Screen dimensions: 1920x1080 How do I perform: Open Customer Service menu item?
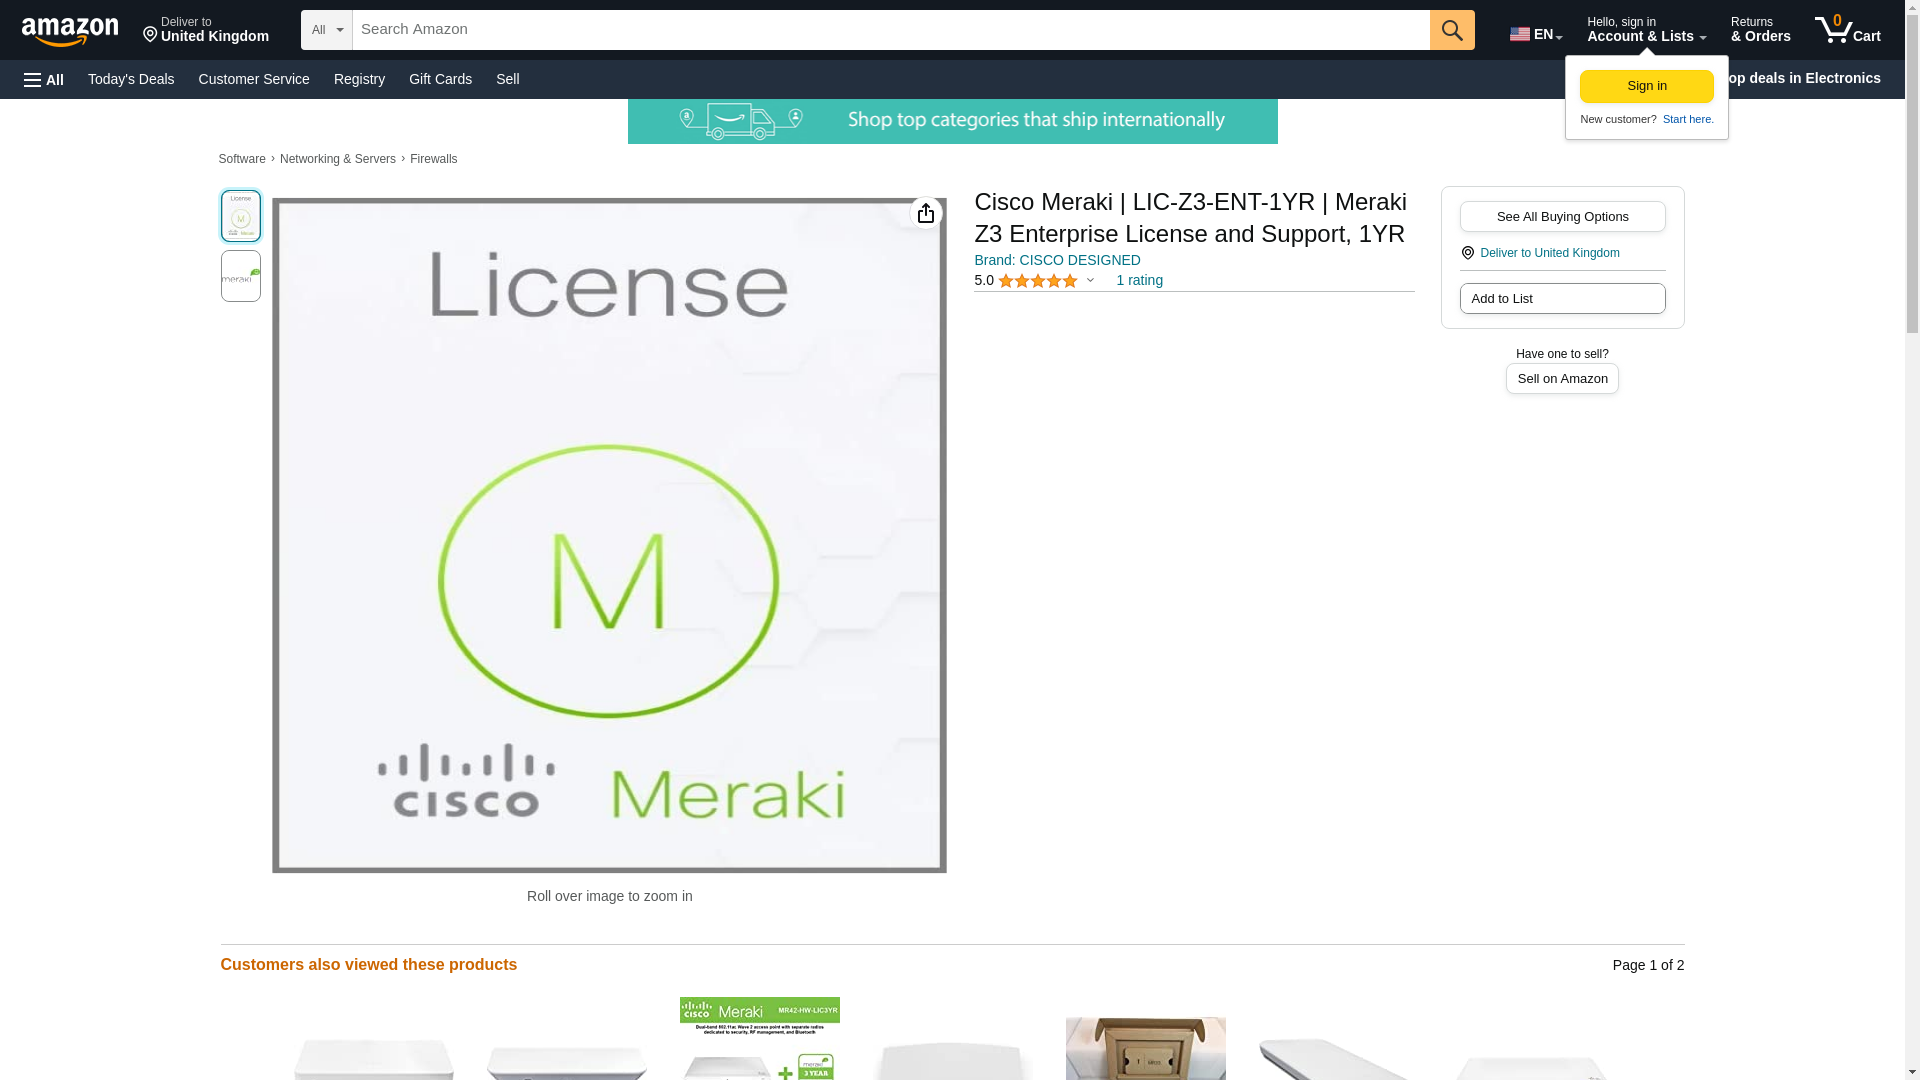(x=254, y=79)
